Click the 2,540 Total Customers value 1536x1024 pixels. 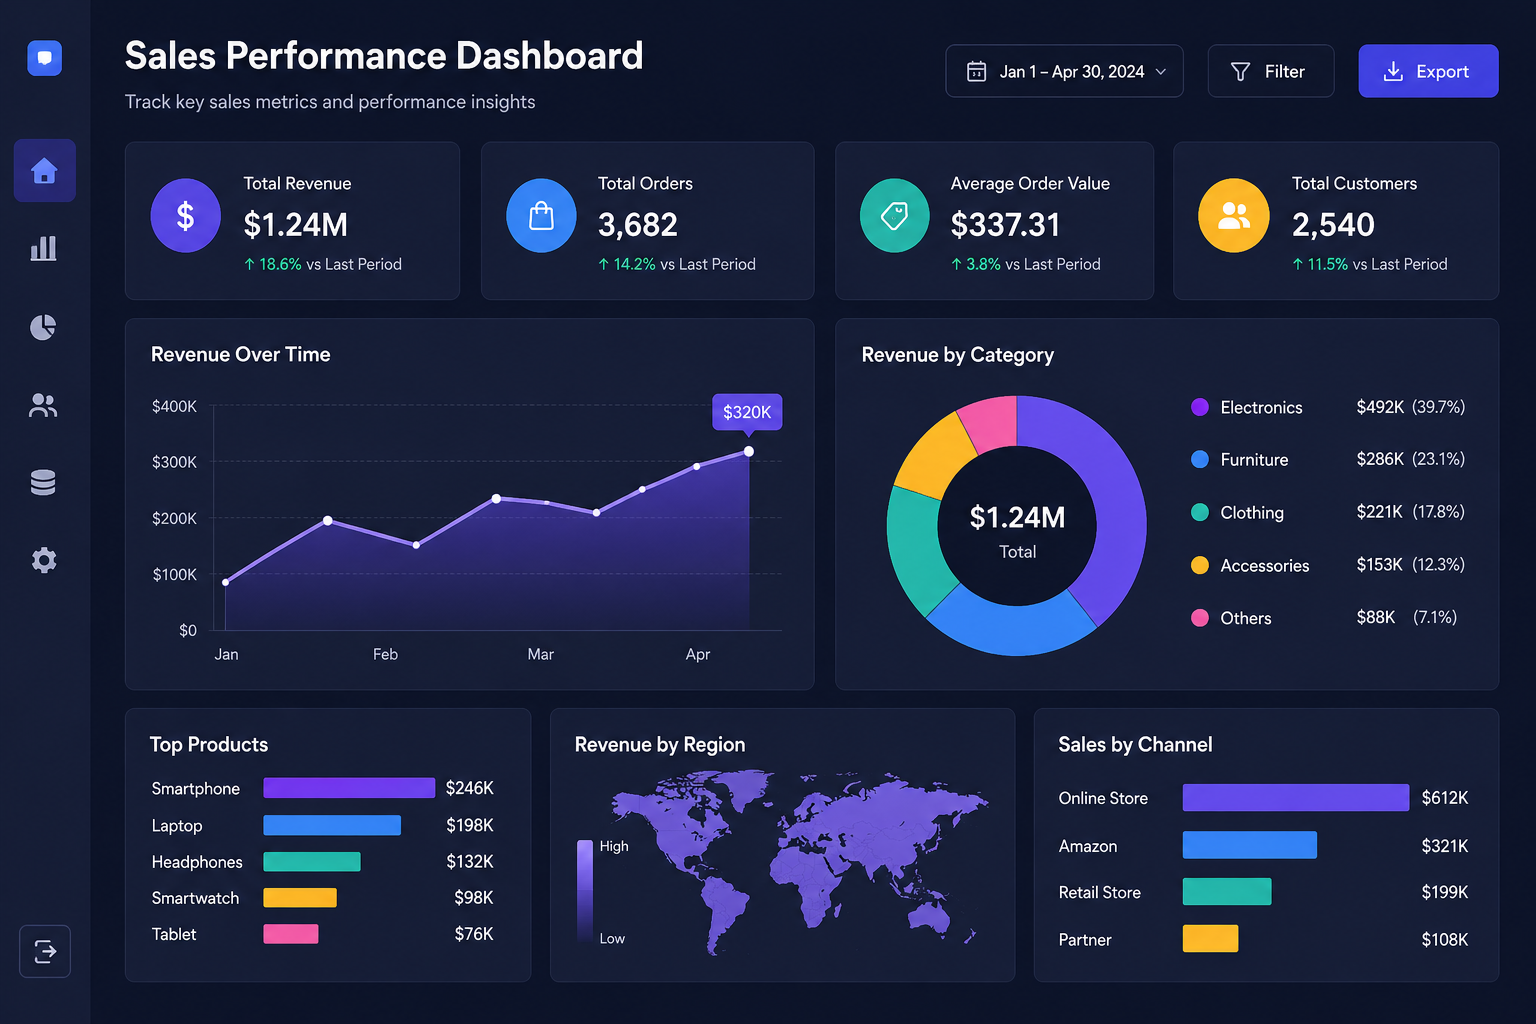(x=1333, y=225)
